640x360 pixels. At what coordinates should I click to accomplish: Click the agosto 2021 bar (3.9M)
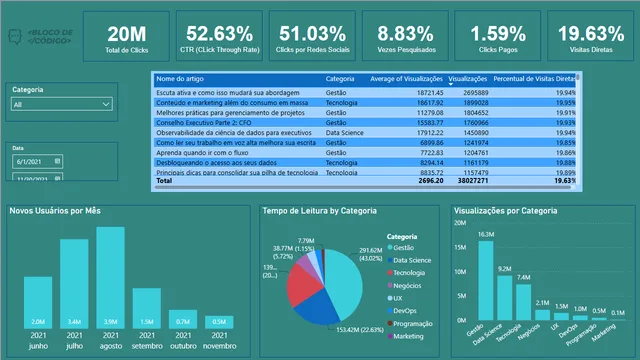tap(111, 278)
